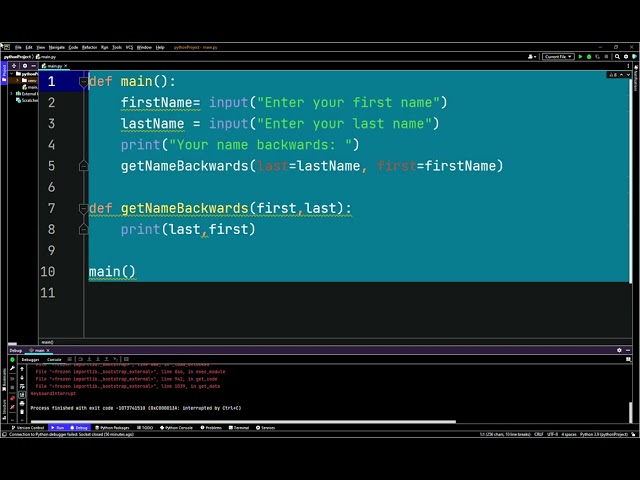Click fold end marker on line 5
Screen dimensions: 640x480
coord(83,166)
